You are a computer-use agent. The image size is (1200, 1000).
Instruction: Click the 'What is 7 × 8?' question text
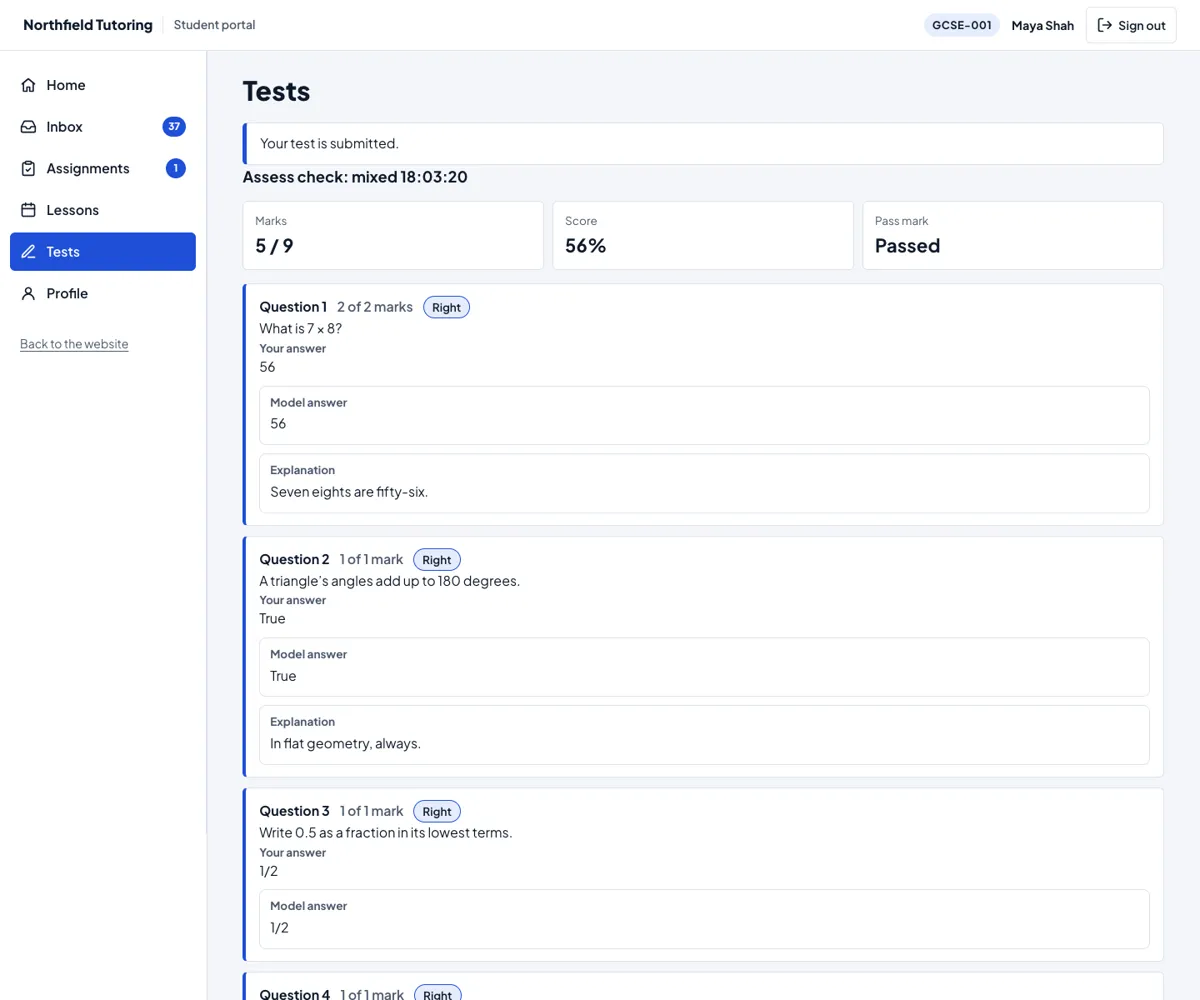(x=301, y=328)
